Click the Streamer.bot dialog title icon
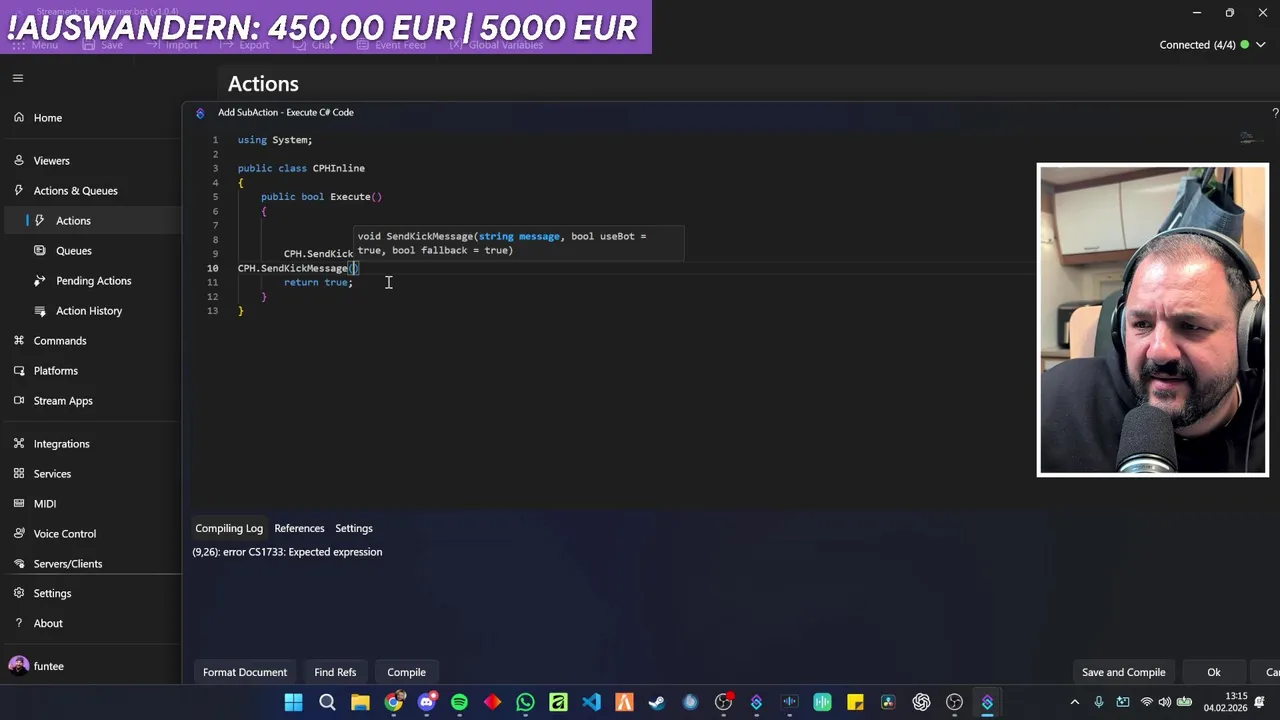The width and height of the screenshot is (1280, 720). click(200, 112)
